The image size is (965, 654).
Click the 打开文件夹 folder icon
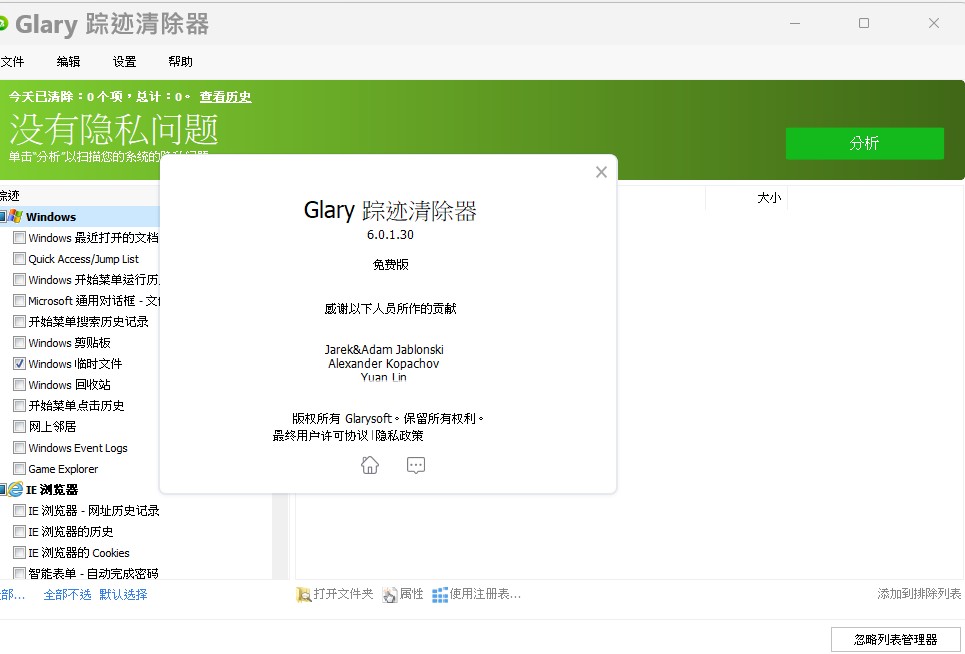(304, 595)
